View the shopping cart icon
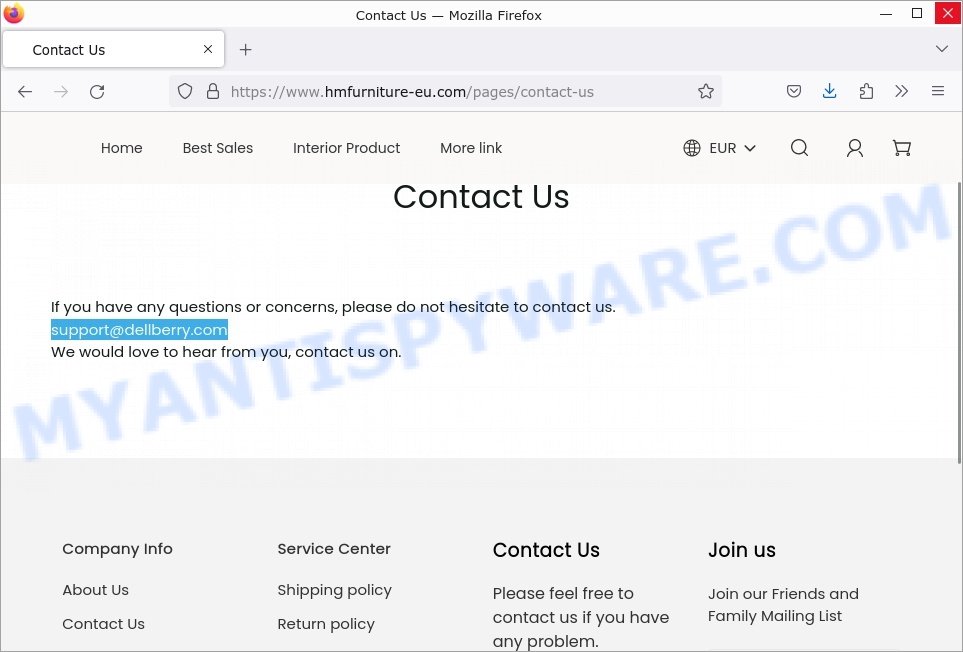 click(x=901, y=148)
